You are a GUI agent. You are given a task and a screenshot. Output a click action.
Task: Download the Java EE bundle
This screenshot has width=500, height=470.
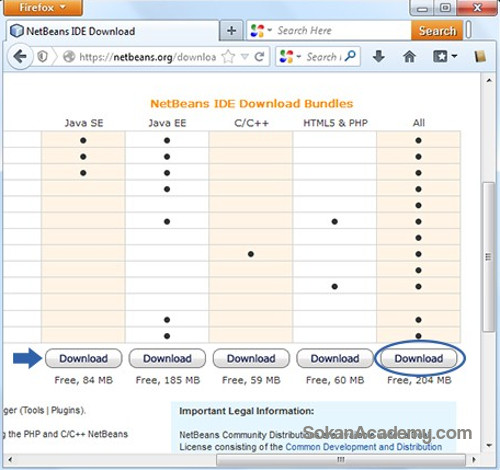click(167, 358)
